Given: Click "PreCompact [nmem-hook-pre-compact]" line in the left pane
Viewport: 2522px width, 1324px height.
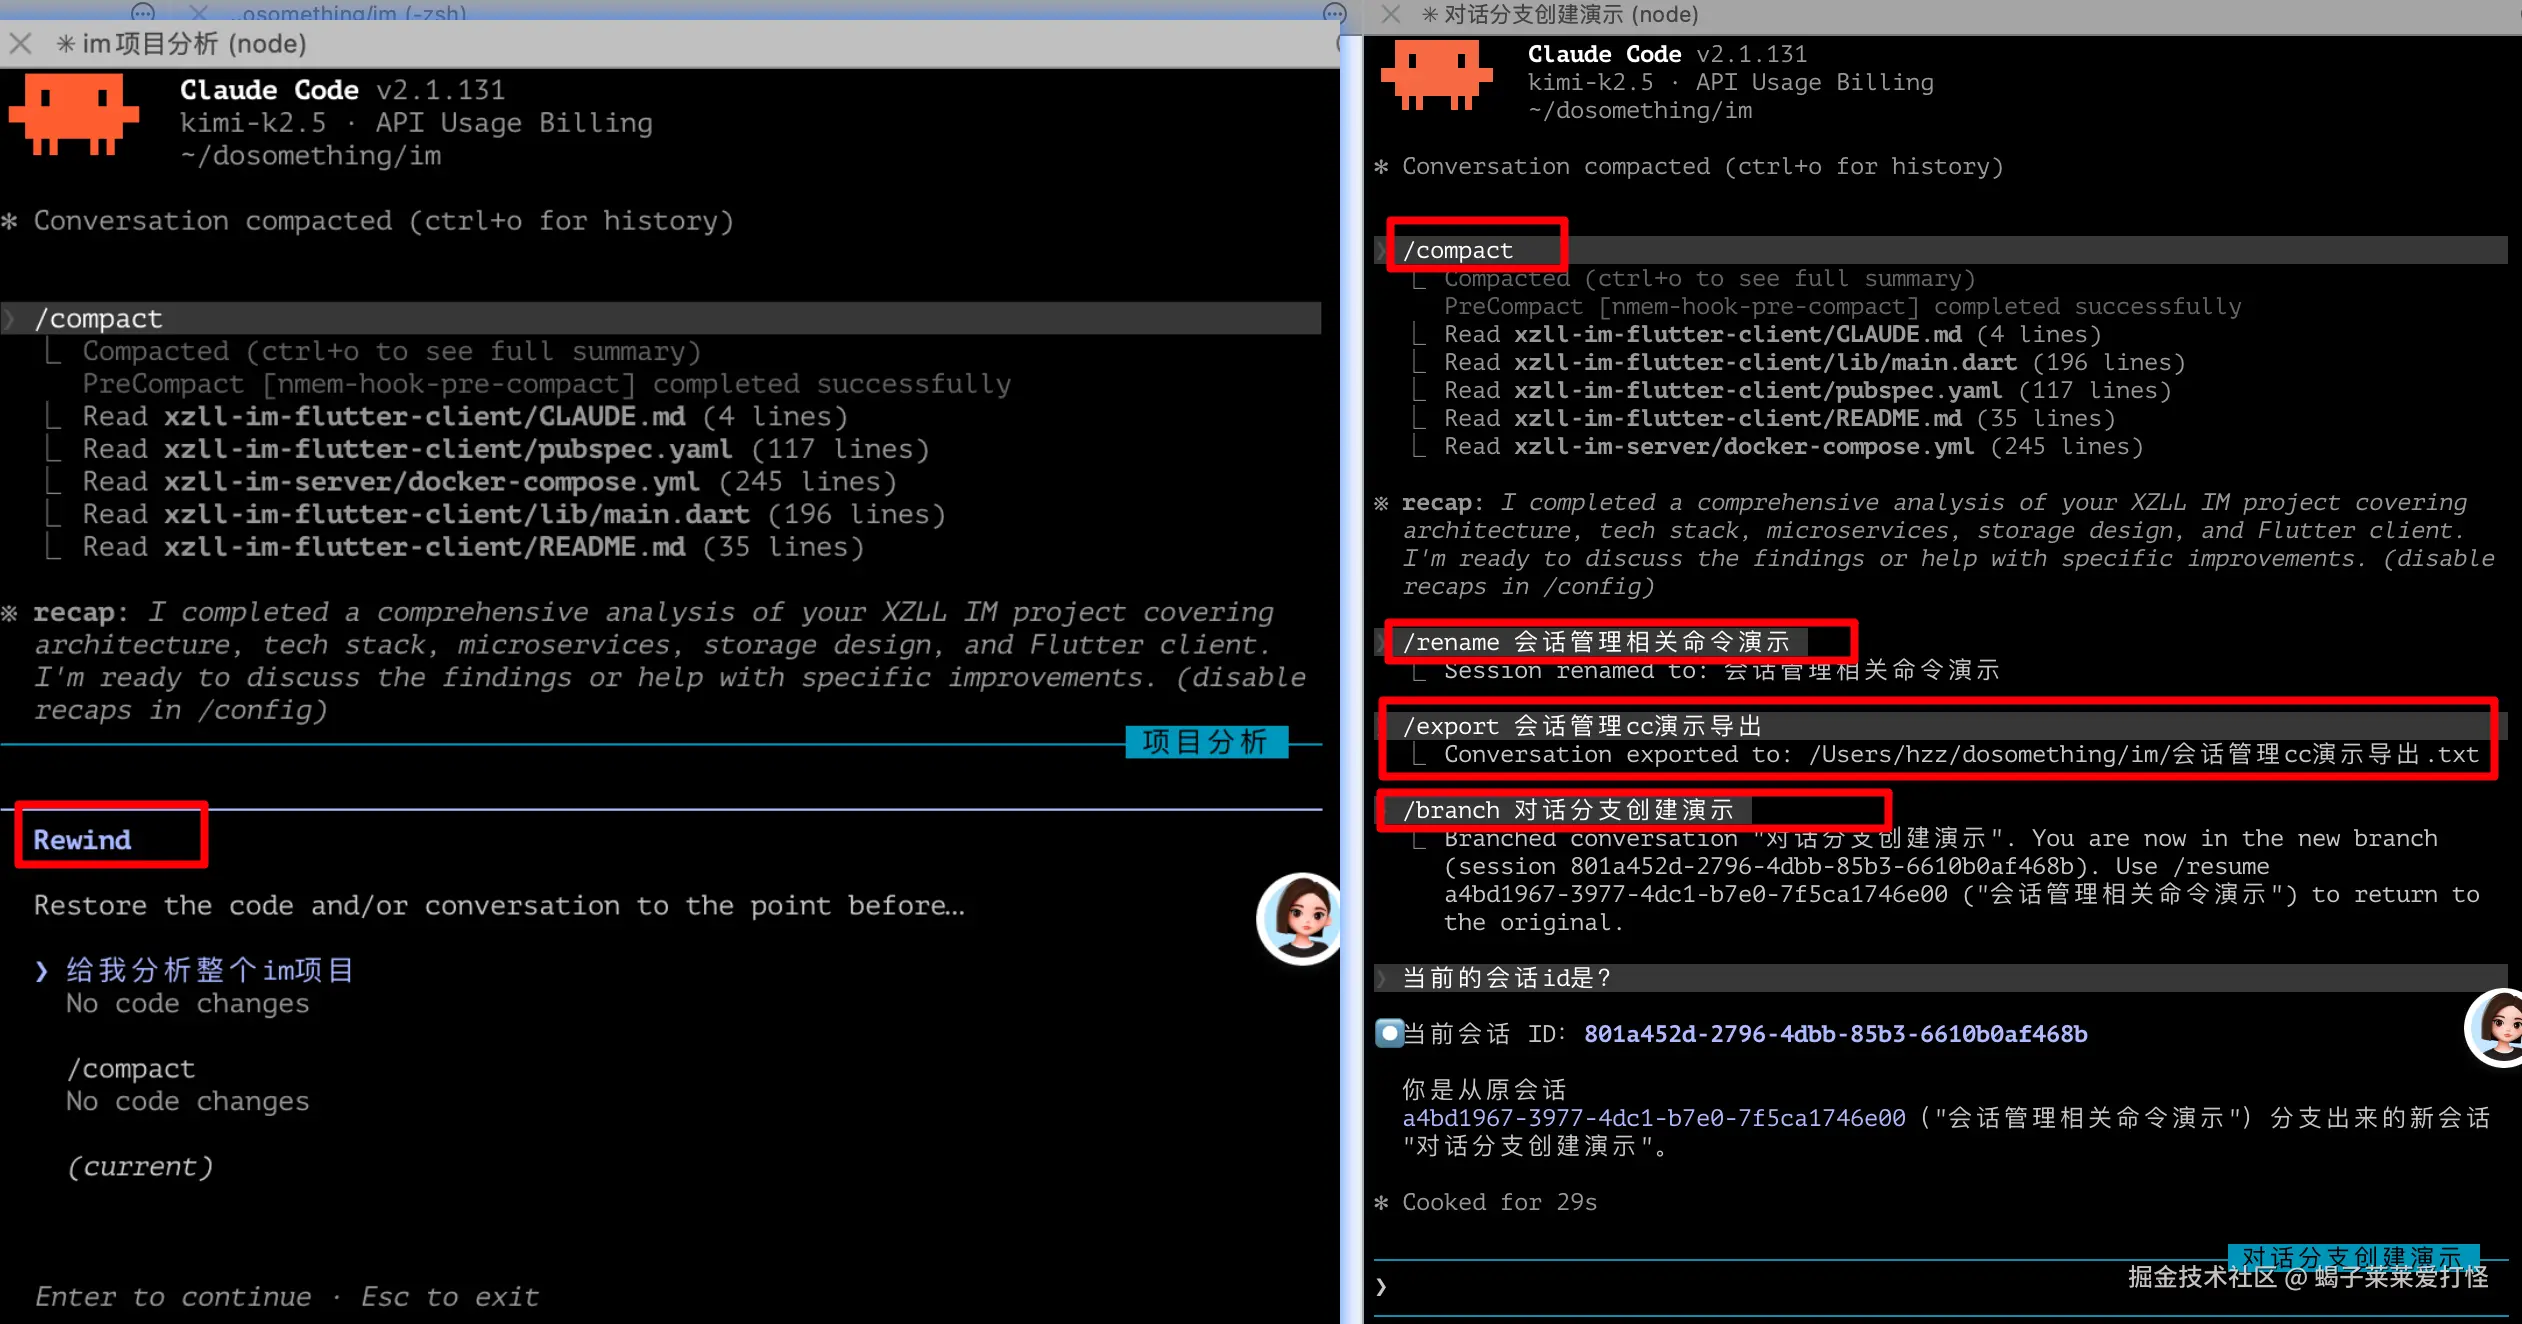Looking at the screenshot, I should (x=547, y=384).
